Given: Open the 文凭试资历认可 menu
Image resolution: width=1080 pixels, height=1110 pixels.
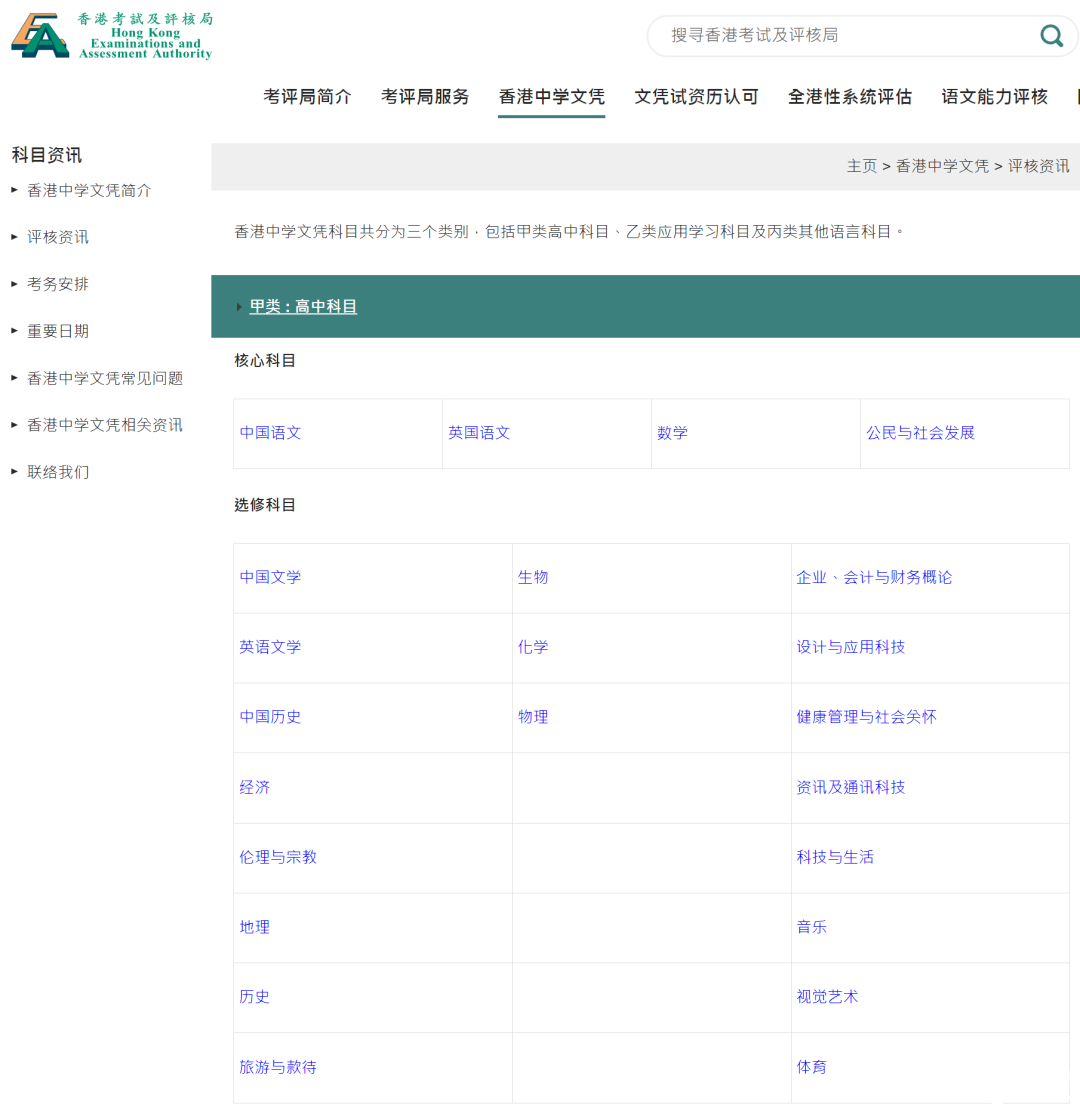Looking at the screenshot, I should 696,97.
